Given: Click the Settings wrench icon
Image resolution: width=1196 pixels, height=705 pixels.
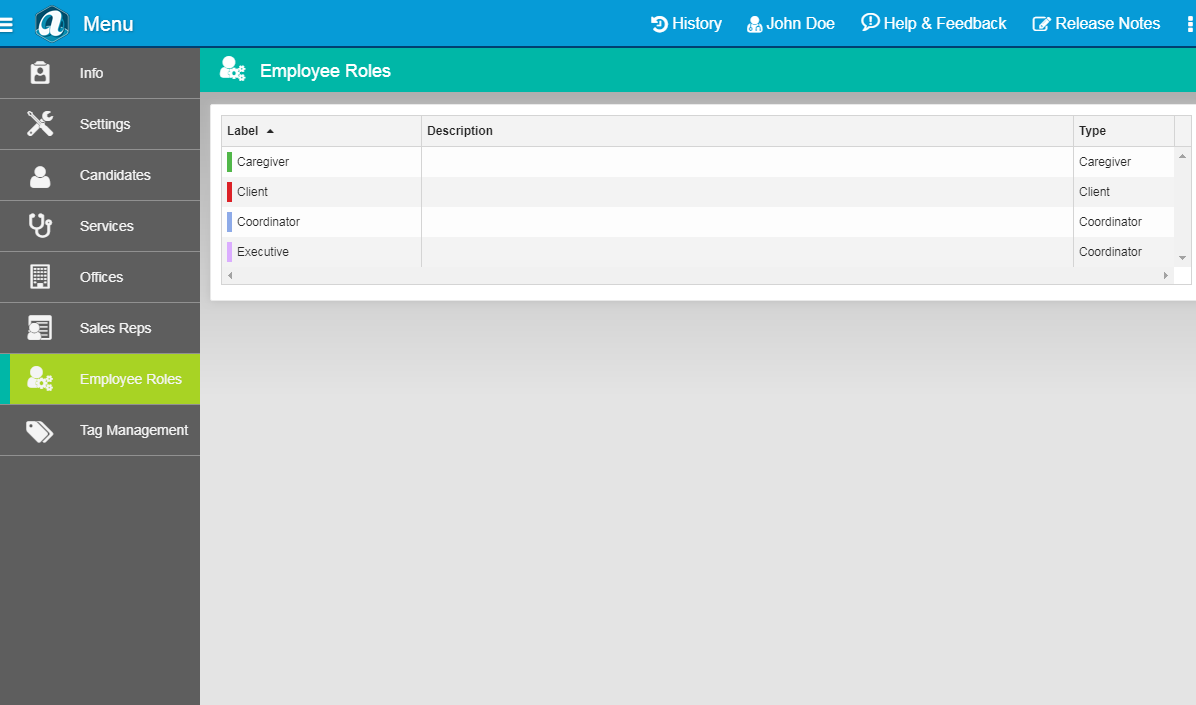Looking at the screenshot, I should pyautogui.click(x=40, y=124).
